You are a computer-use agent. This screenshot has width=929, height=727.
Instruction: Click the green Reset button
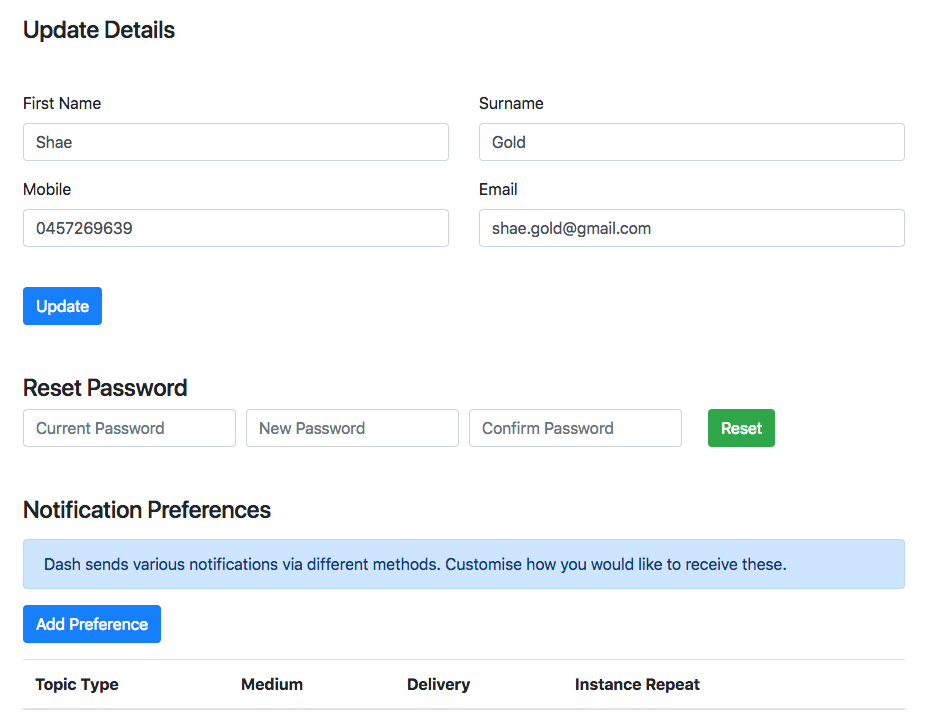741,428
